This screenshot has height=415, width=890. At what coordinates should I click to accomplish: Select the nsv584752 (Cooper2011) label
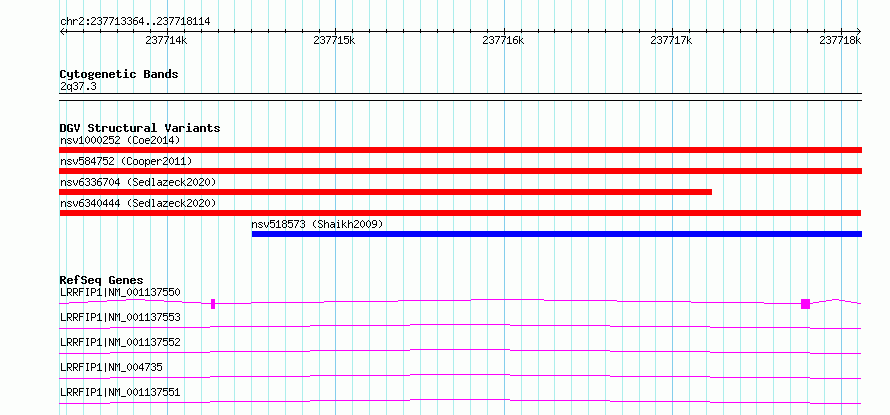pos(126,161)
